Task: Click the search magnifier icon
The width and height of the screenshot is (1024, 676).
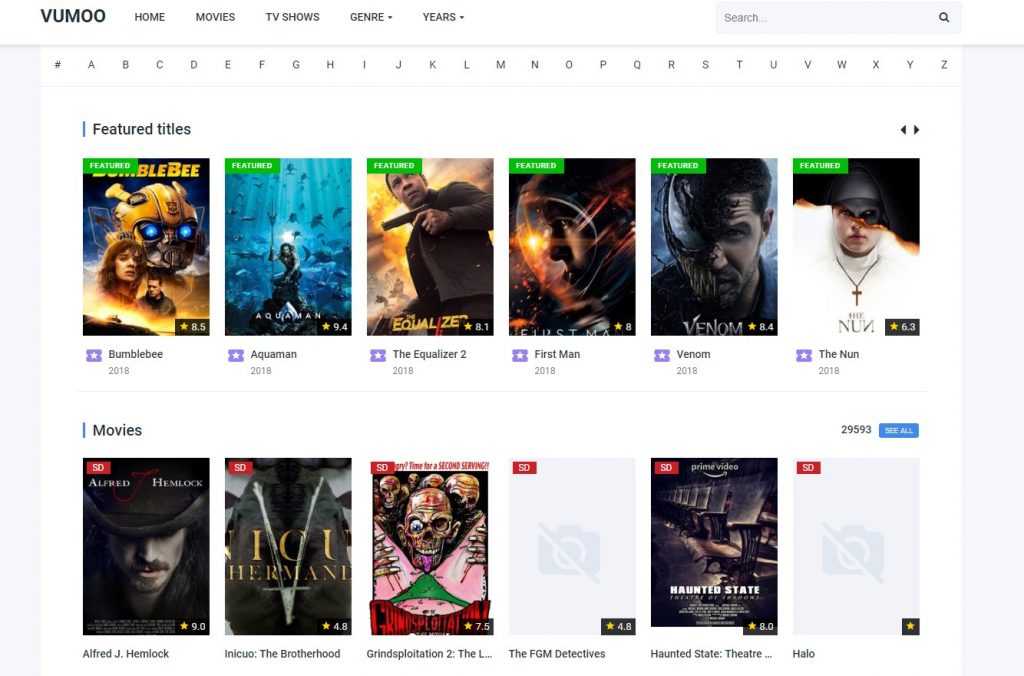Action: 943,17
